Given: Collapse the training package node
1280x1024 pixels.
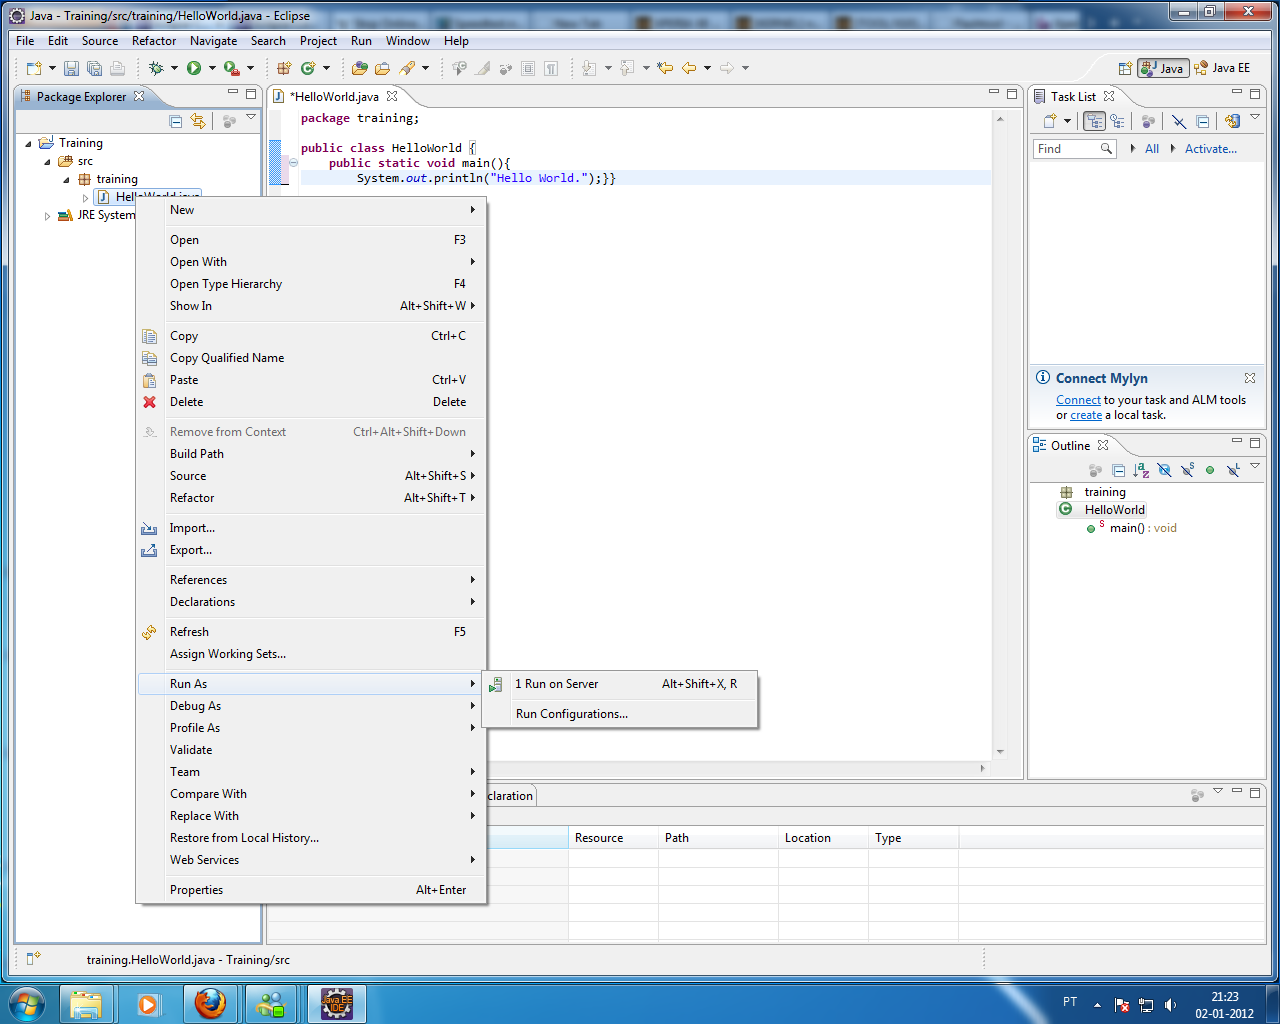Looking at the screenshot, I should (67, 180).
